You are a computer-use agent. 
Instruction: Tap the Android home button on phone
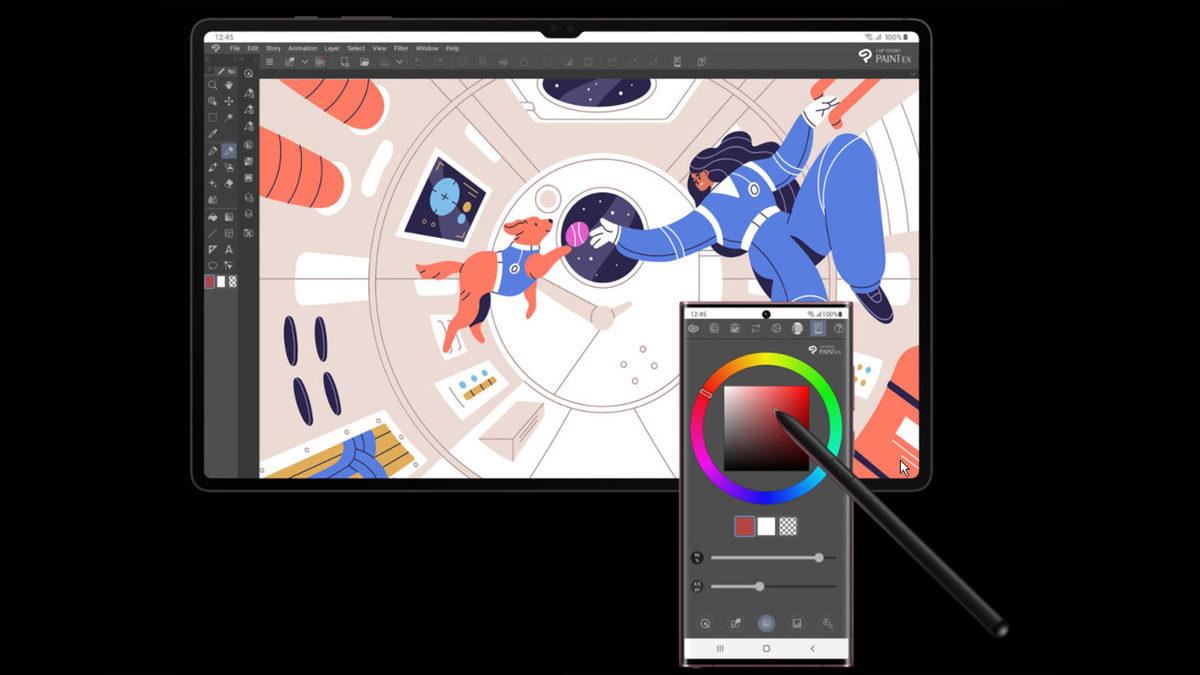[766, 649]
